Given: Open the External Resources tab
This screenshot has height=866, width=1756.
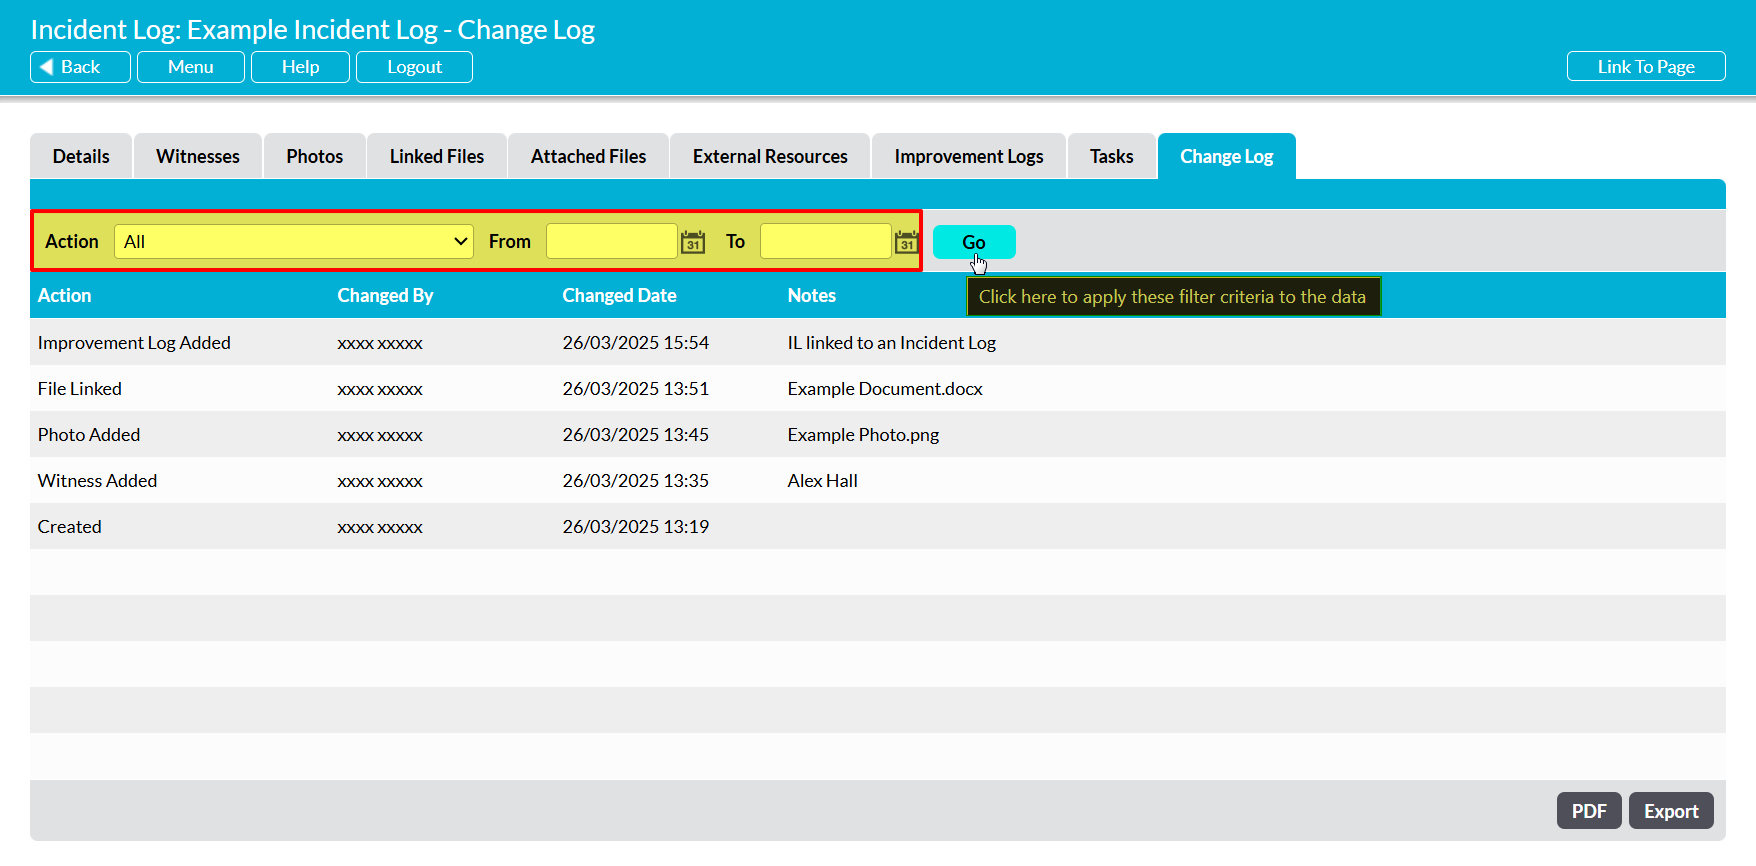Looking at the screenshot, I should pyautogui.click(x=770, y=156).
